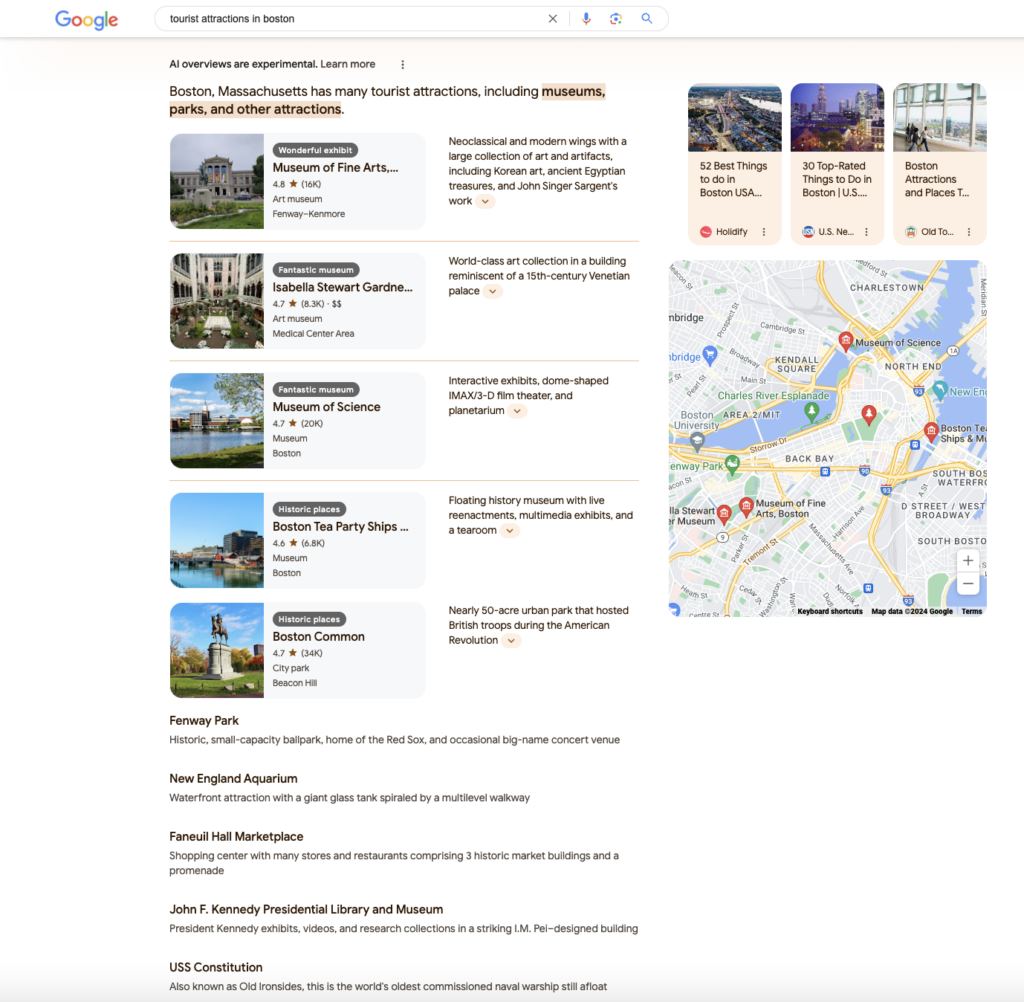Image resolution: width=1024 pixels, height=1002 pixels.
Task: Click the Isabella Stewart Gardner courtyard thumbnail
Action: 217,300
